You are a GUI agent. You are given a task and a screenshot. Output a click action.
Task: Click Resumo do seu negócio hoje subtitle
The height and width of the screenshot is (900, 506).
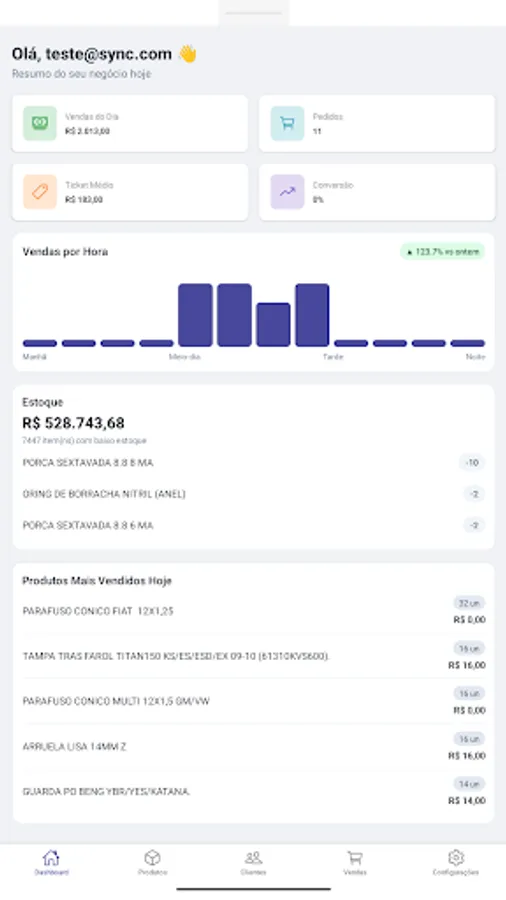pos(81,74)
